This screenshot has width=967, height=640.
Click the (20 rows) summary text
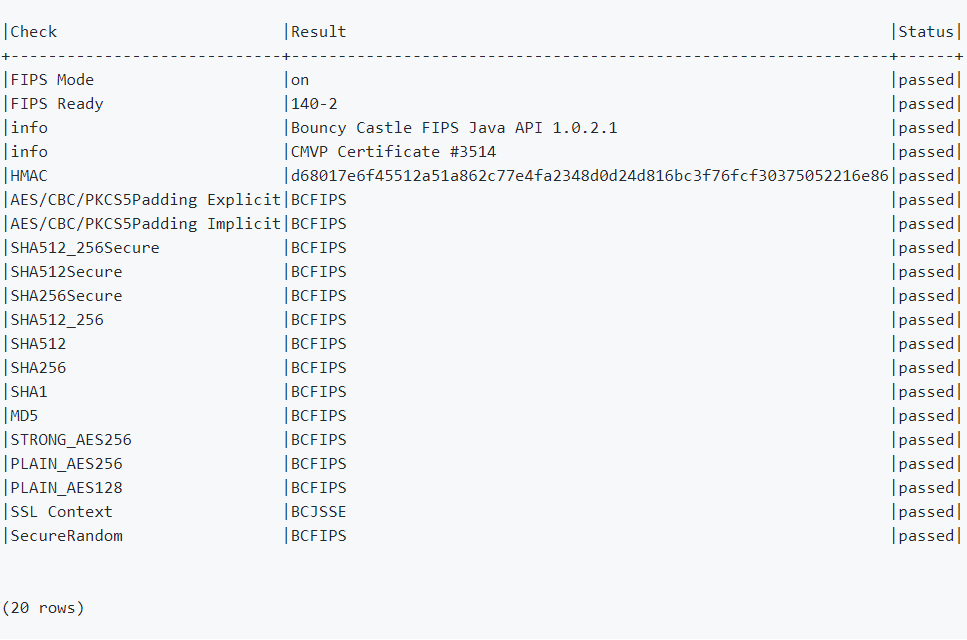[x=43, y=608]
